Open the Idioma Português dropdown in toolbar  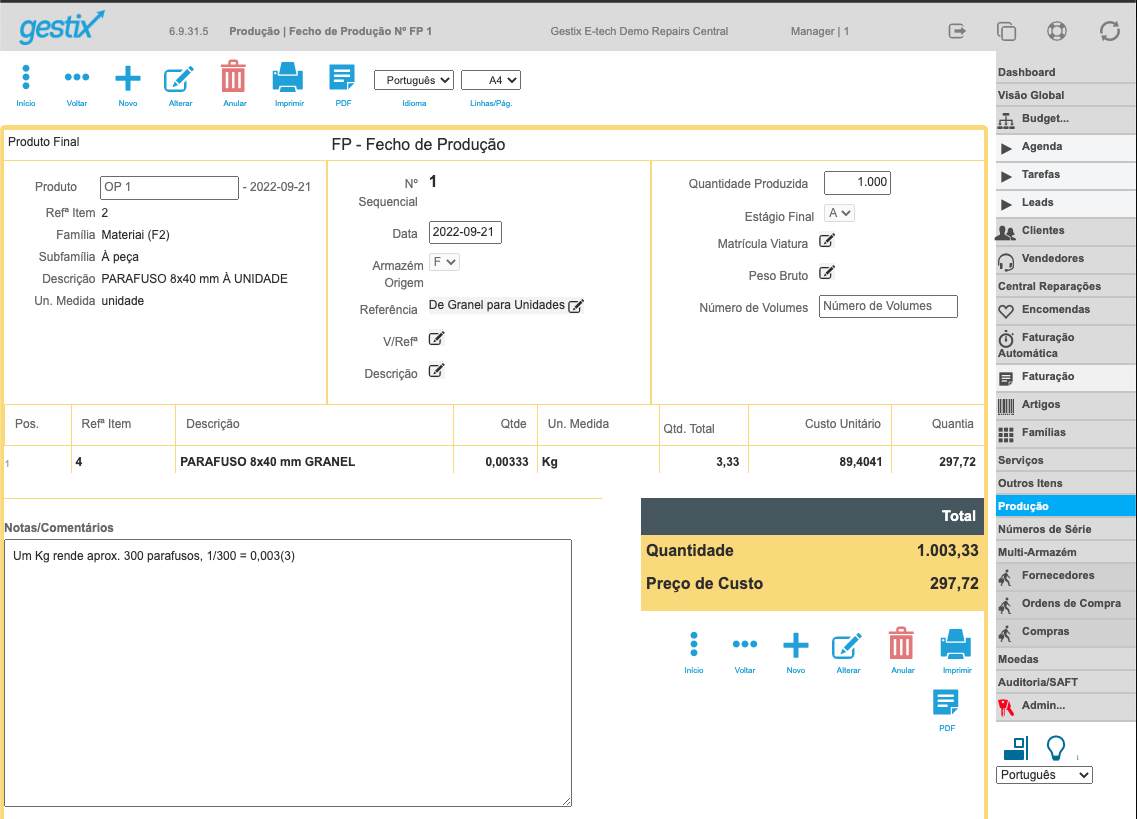tap(414, 80)
